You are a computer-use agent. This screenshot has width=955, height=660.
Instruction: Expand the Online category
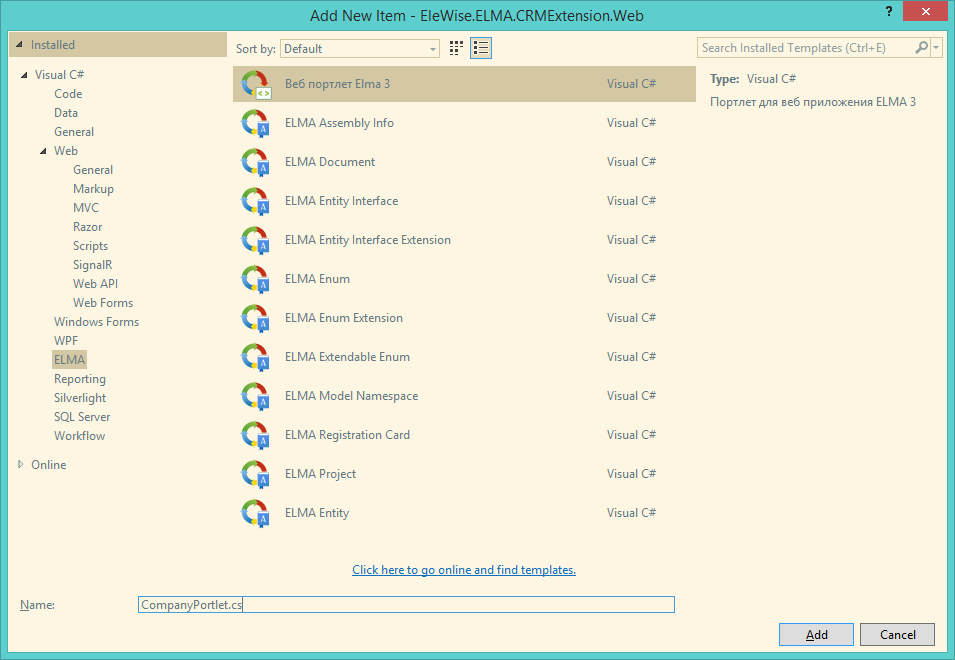[x=23, y=465]
